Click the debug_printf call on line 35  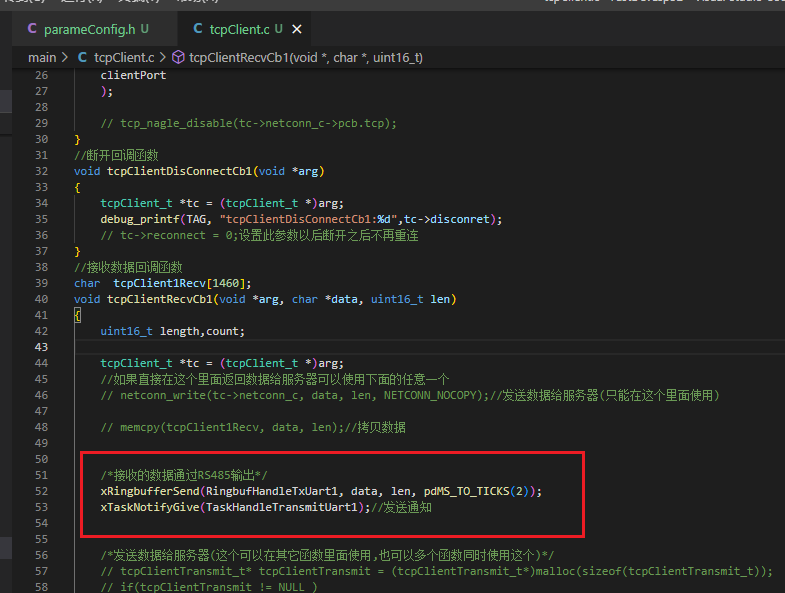click(140, 219)
